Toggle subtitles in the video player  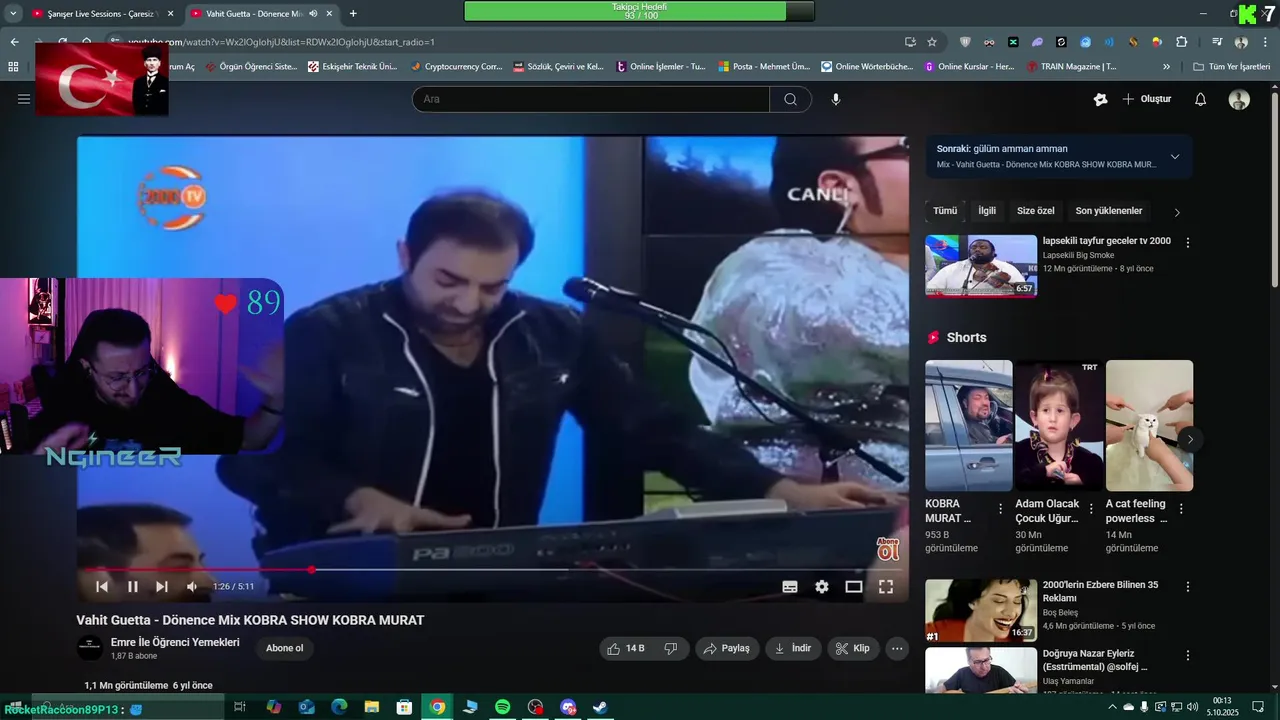[x=790, y=587]
